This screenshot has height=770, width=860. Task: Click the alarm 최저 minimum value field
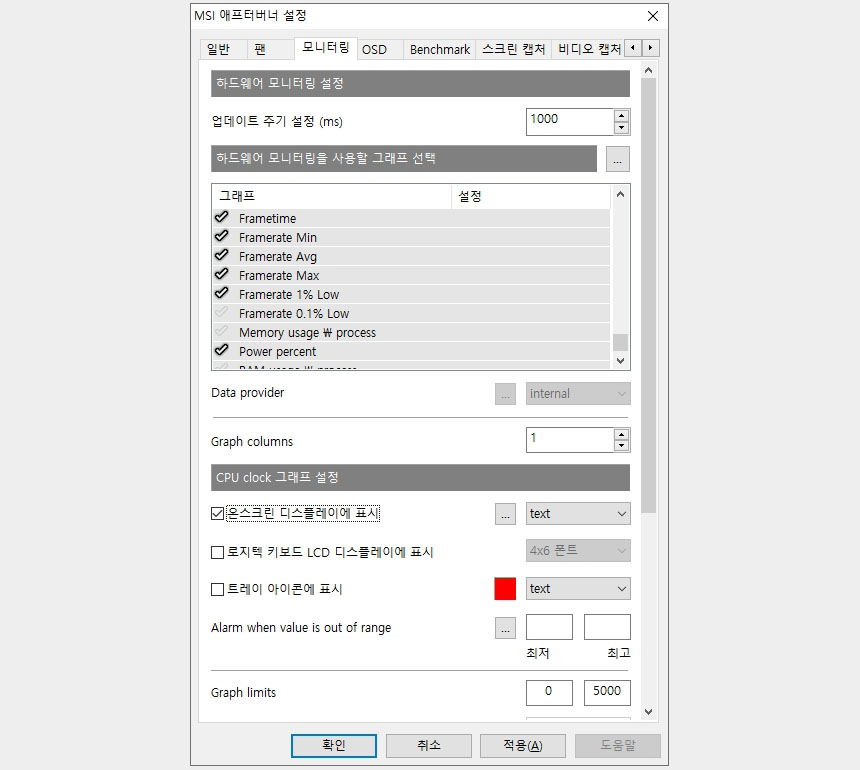pyautogui.click(x=549, y=627)
